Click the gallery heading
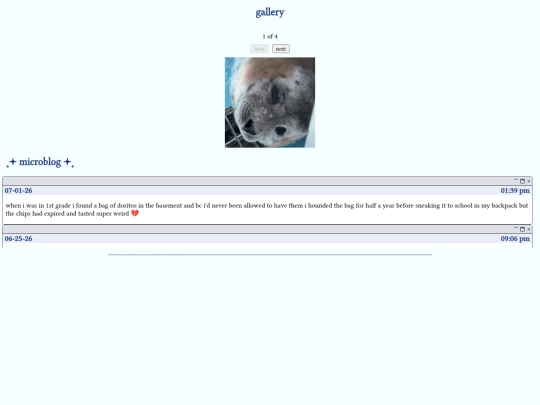 coord(270,12)
